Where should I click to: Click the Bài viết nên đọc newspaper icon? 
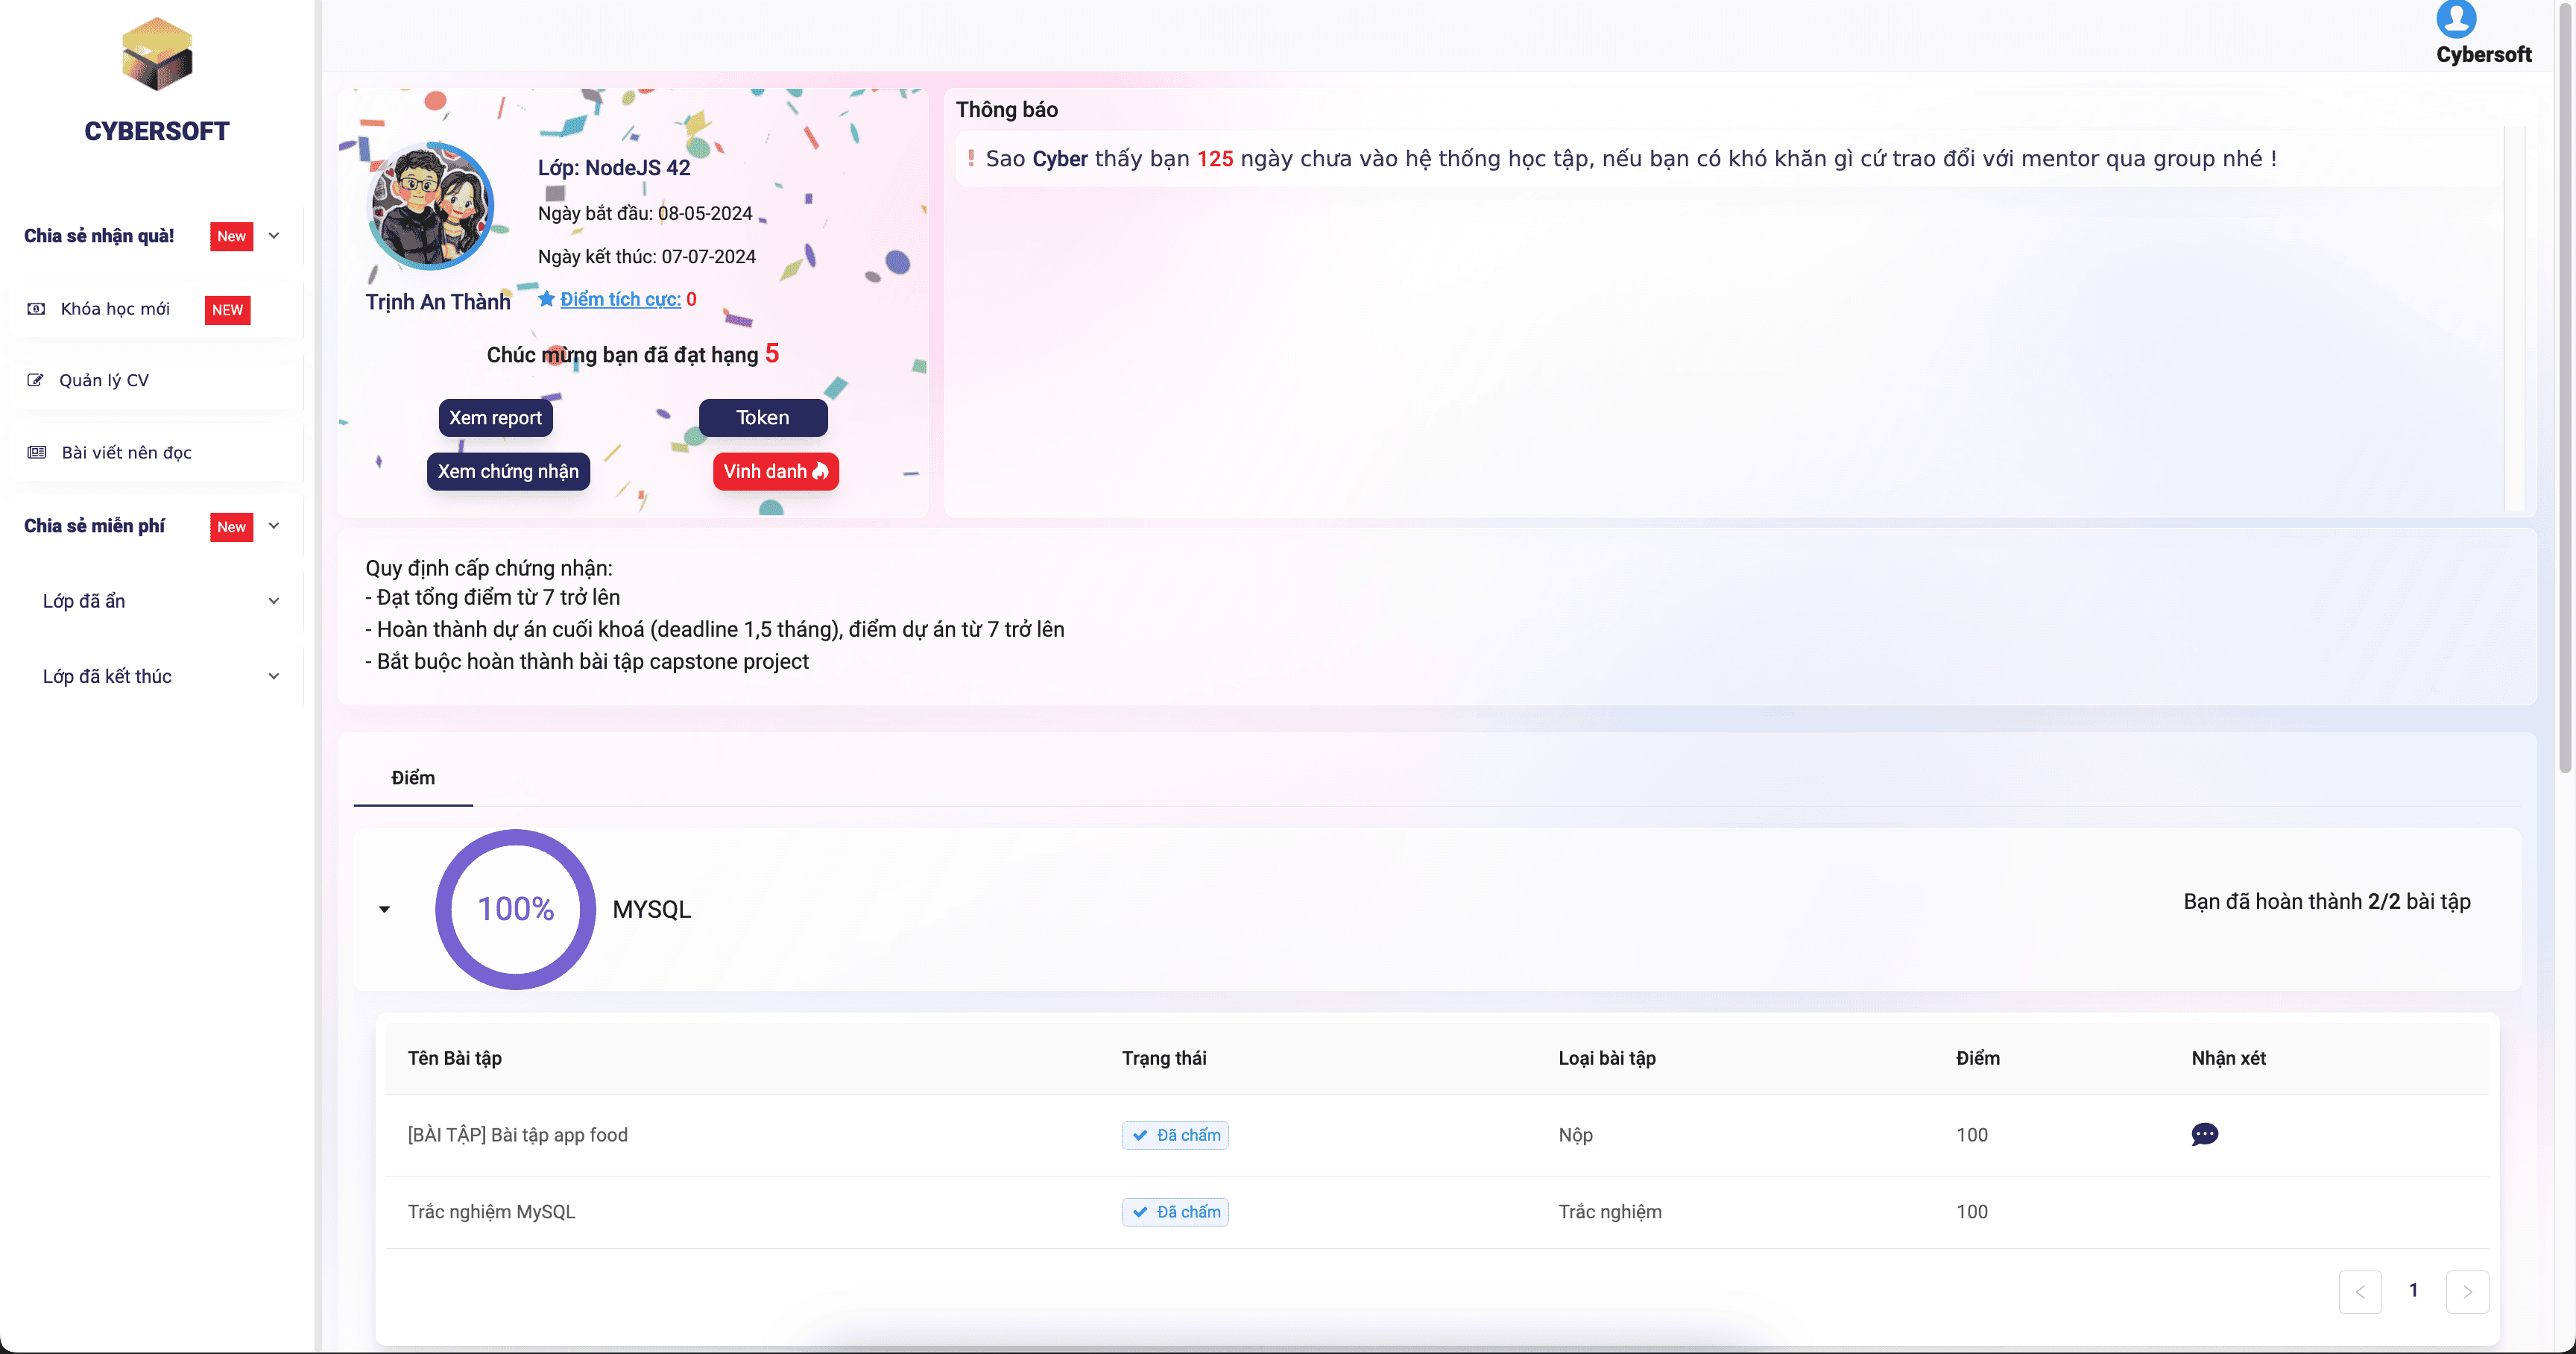coord(37,452)
